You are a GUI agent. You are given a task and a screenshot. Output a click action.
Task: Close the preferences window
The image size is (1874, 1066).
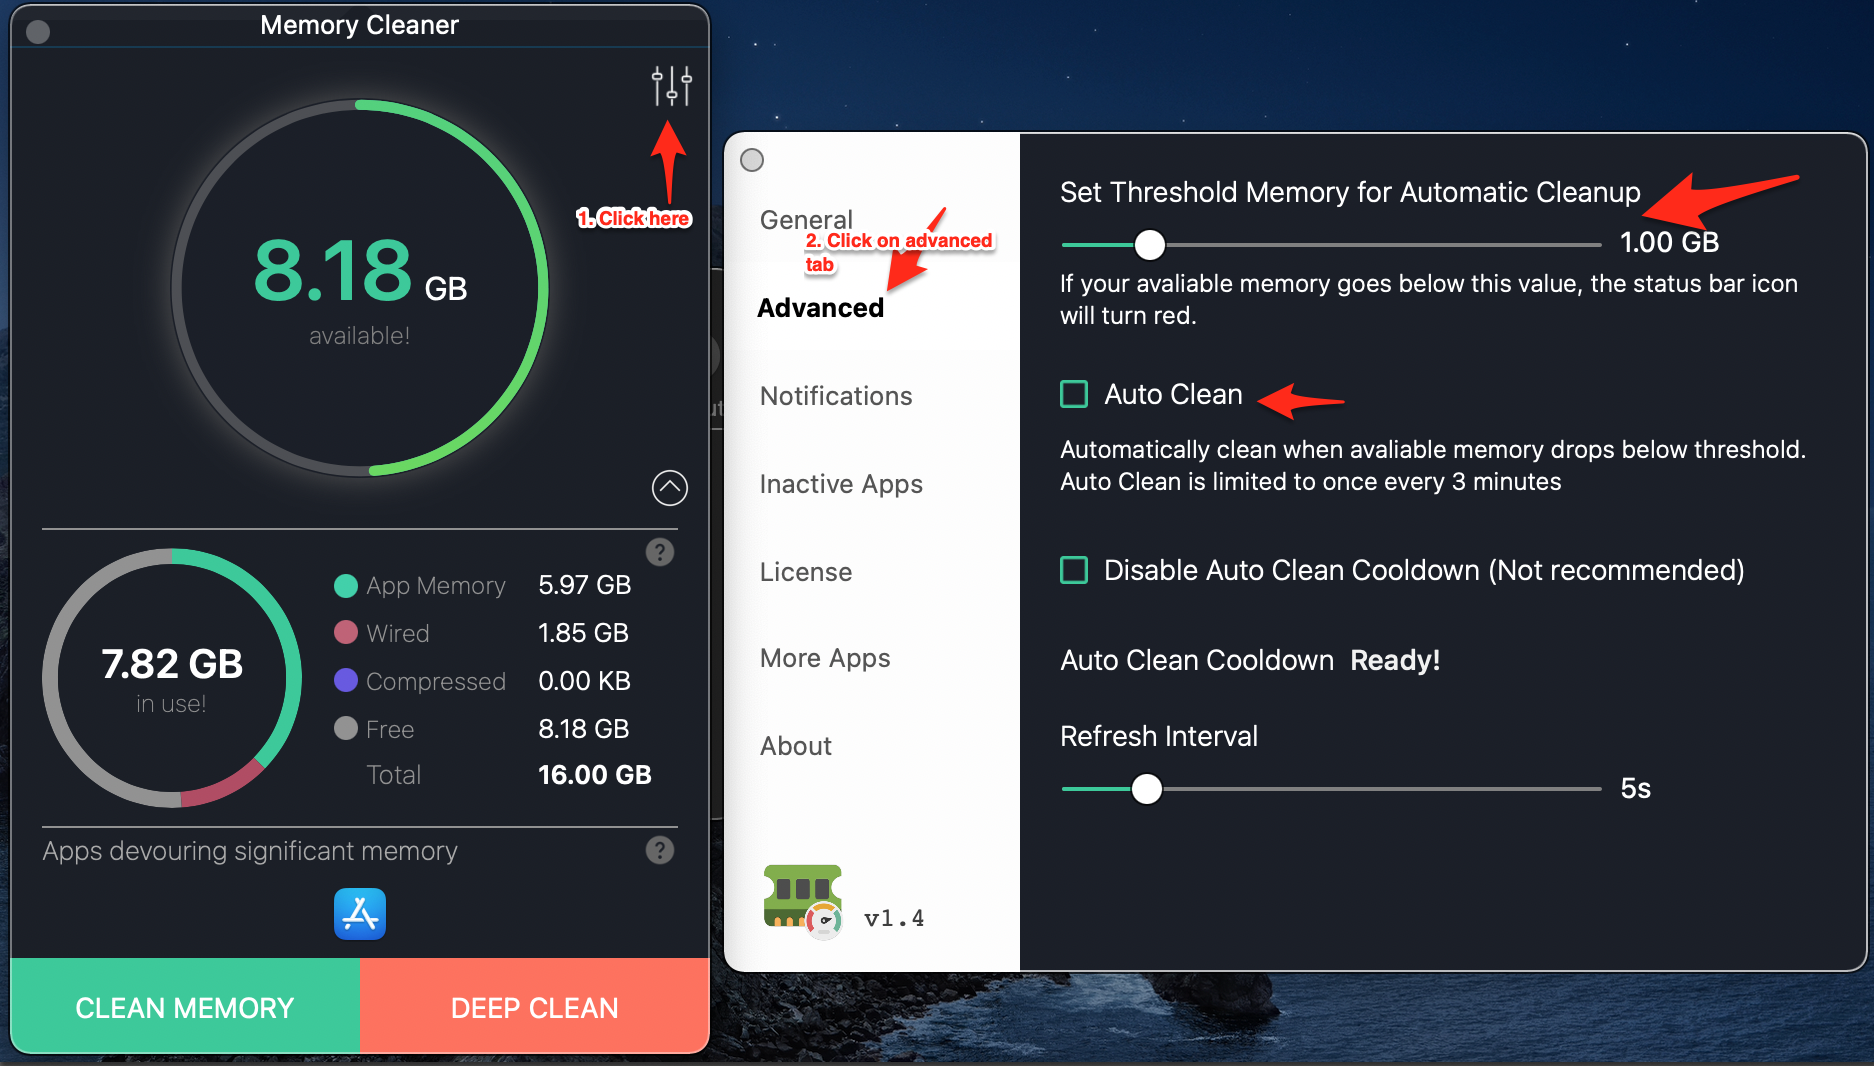tap(752, 160)
